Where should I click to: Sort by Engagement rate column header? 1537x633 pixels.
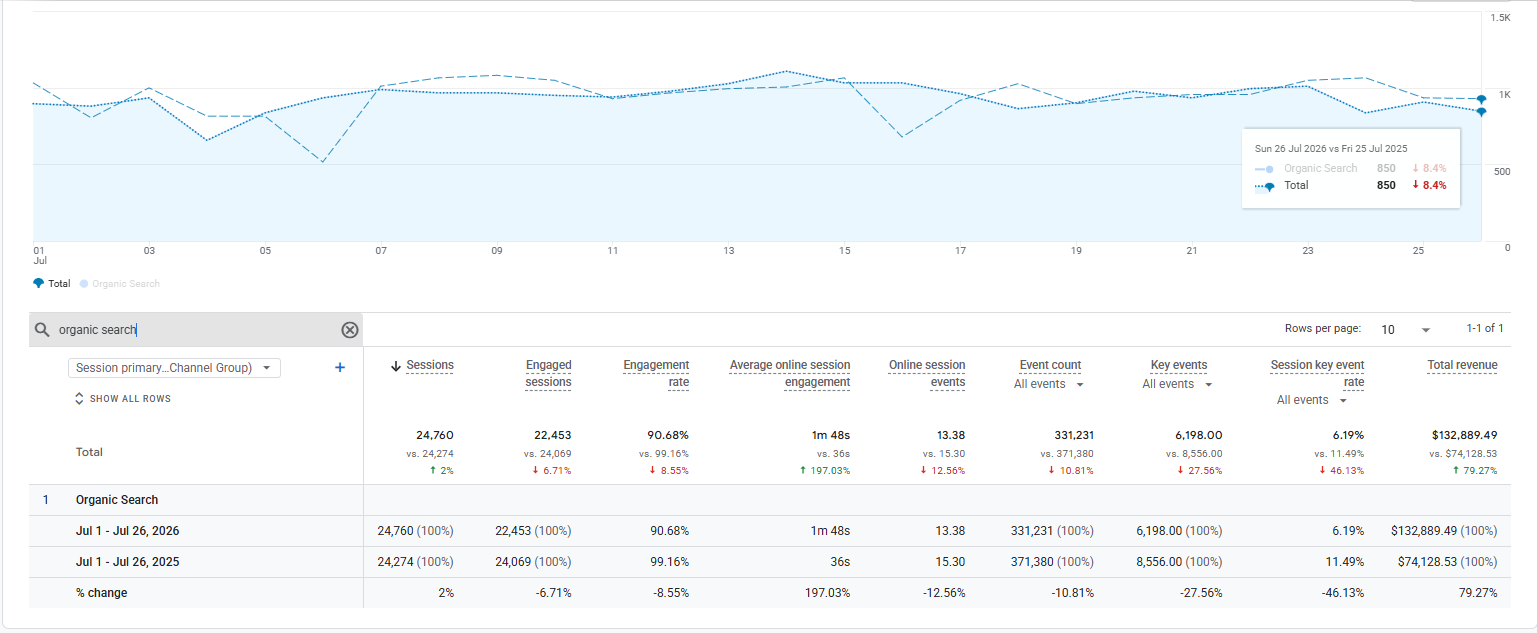click(656, 373)
